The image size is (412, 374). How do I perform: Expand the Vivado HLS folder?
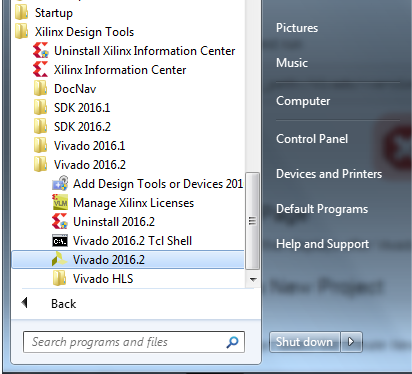103,279
